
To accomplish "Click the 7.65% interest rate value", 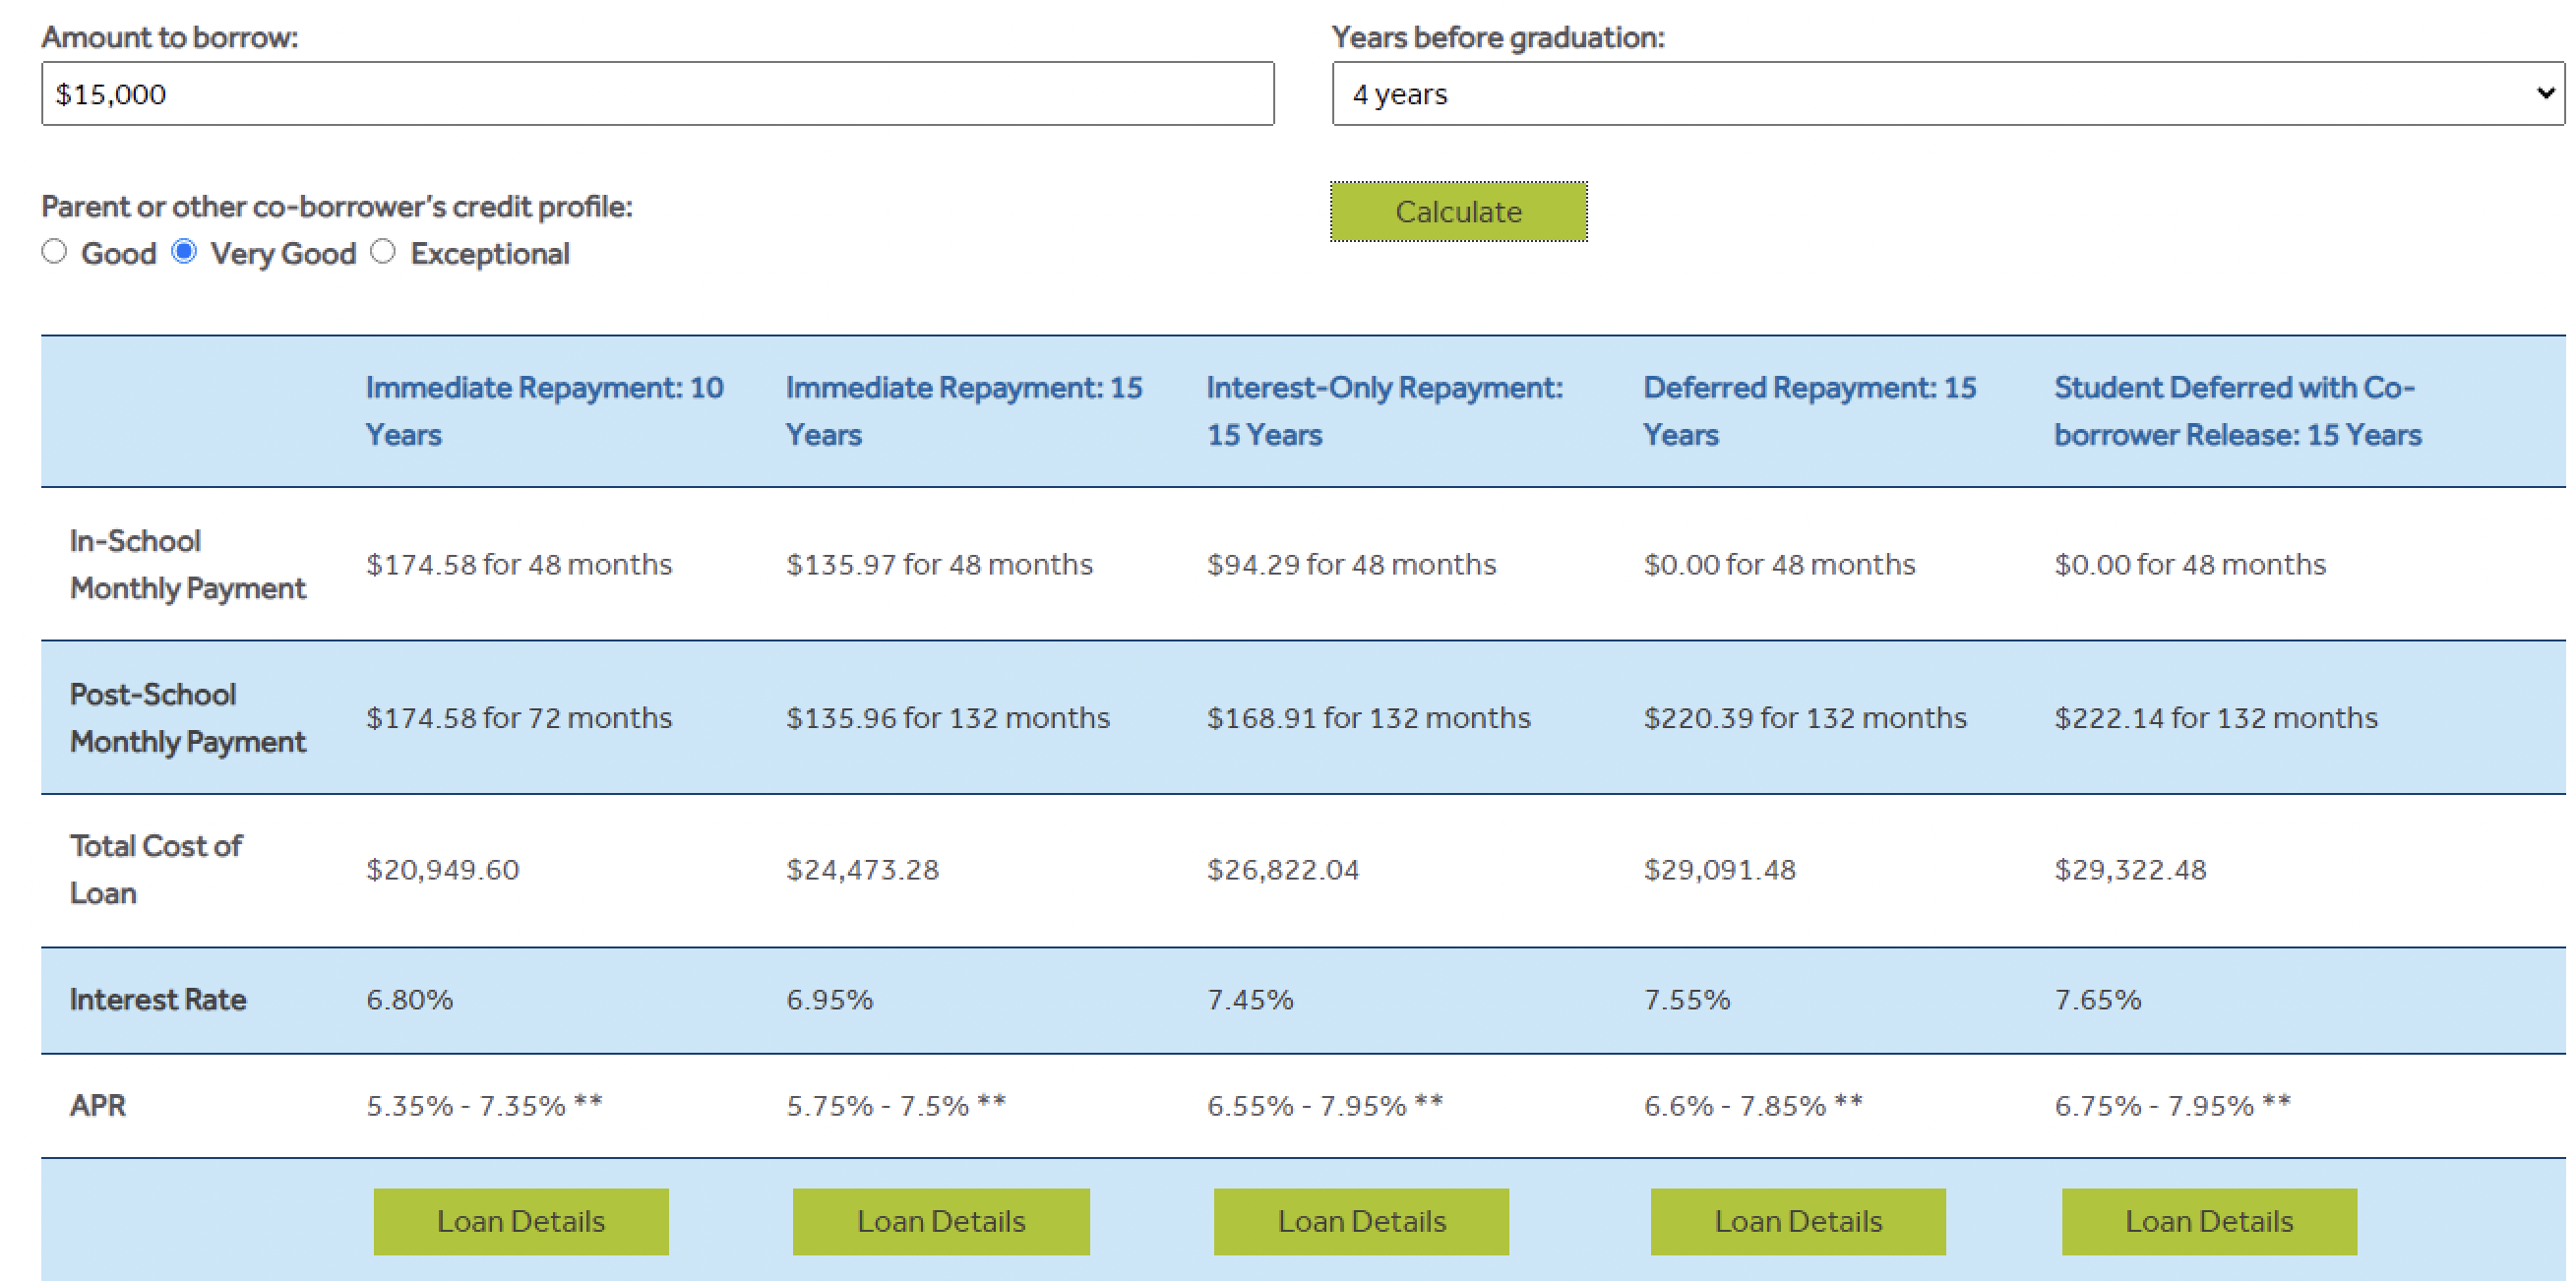I will tap(2098, 1000).
